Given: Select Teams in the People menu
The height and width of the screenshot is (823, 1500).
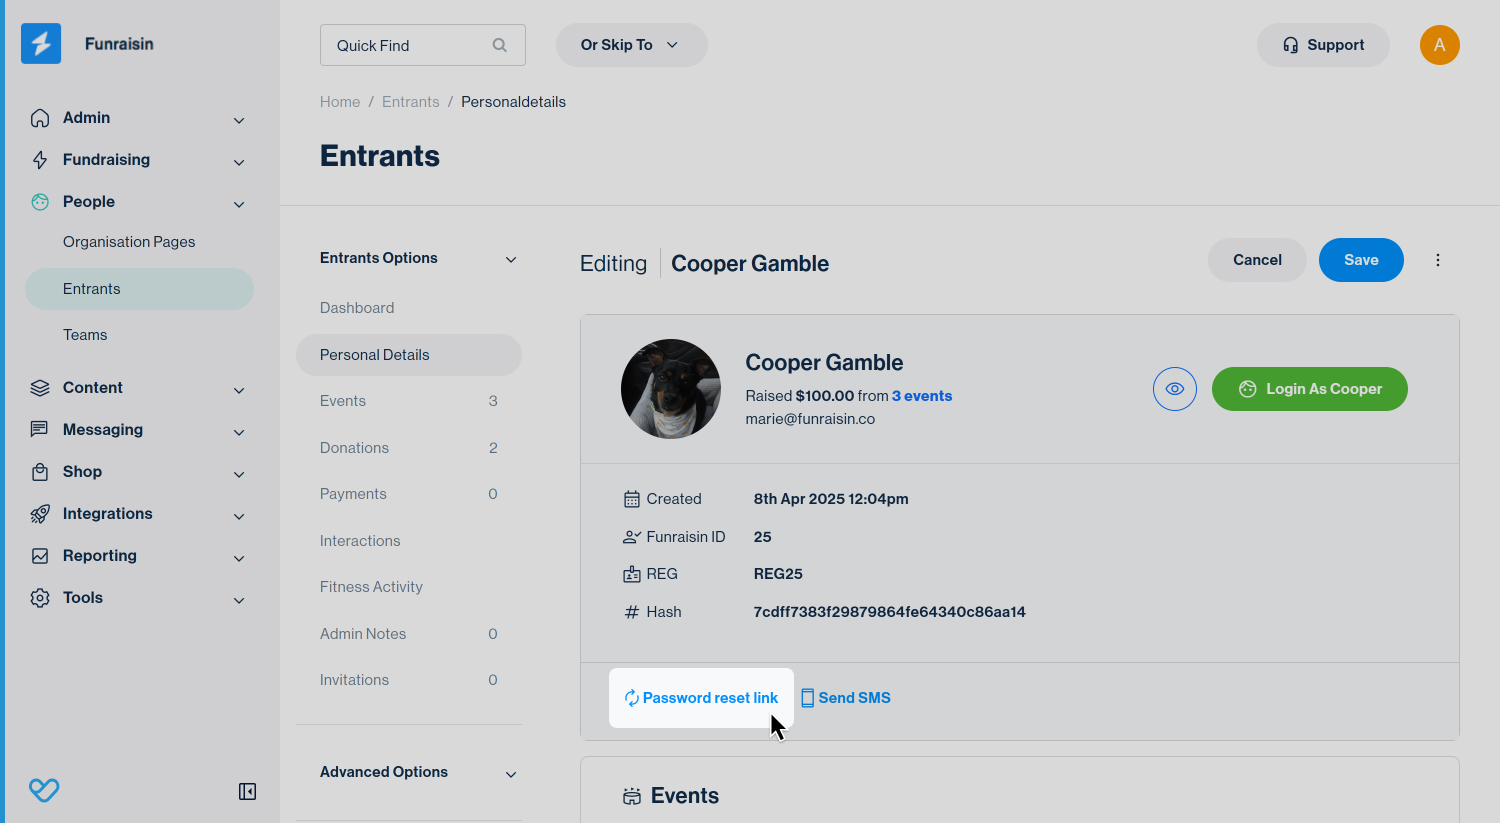Looking at the screenshot, I should 85,335.
